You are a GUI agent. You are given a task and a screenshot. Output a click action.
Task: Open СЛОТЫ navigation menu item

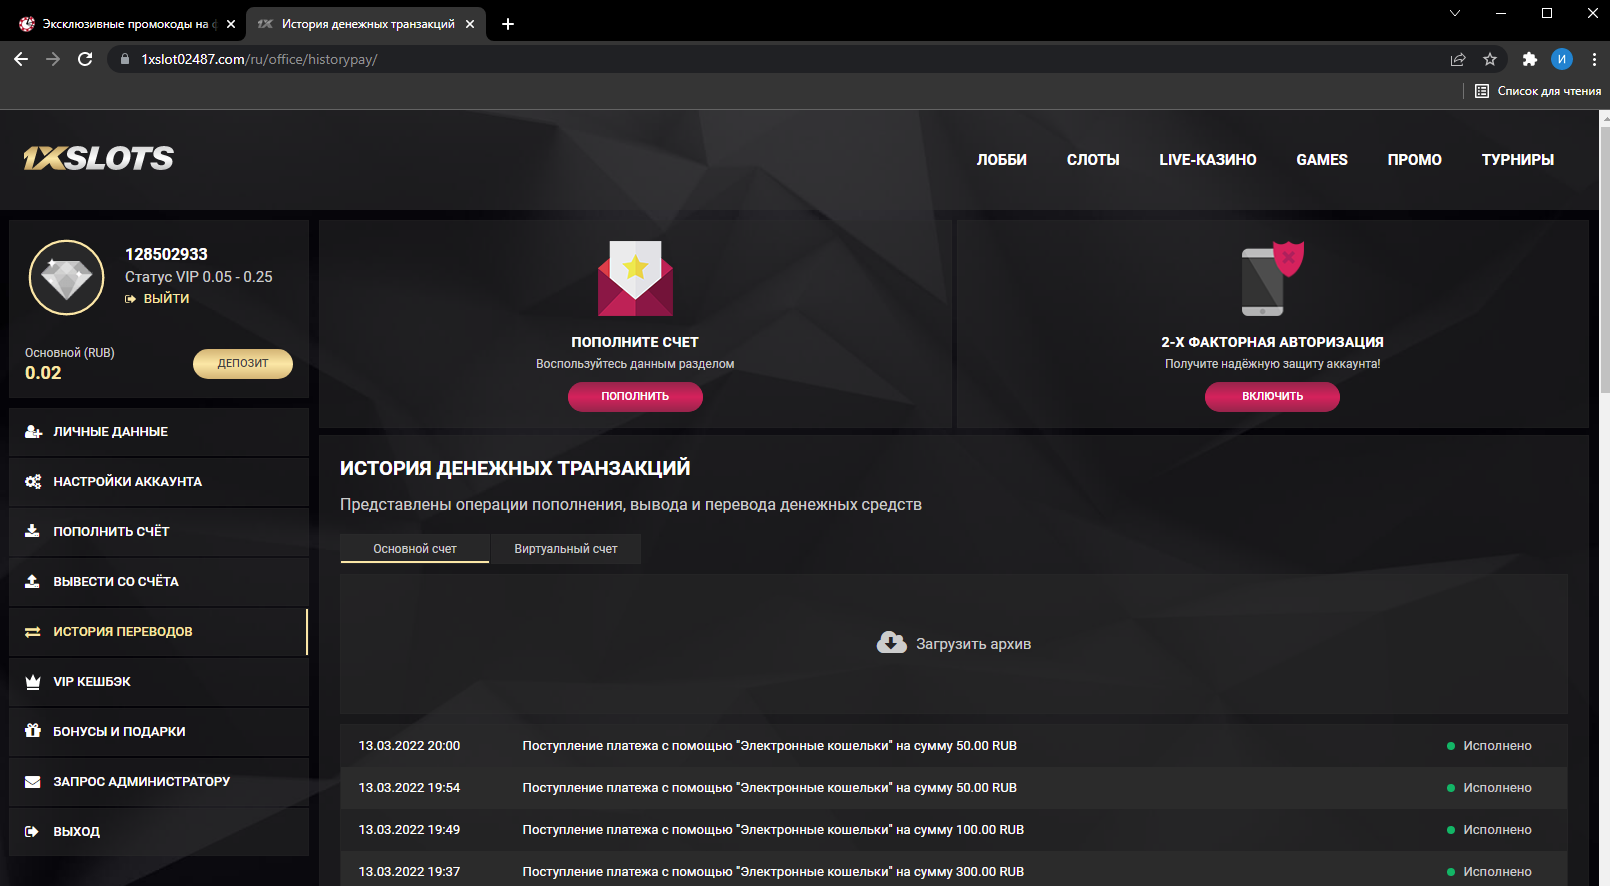[x=1093, y=160]
